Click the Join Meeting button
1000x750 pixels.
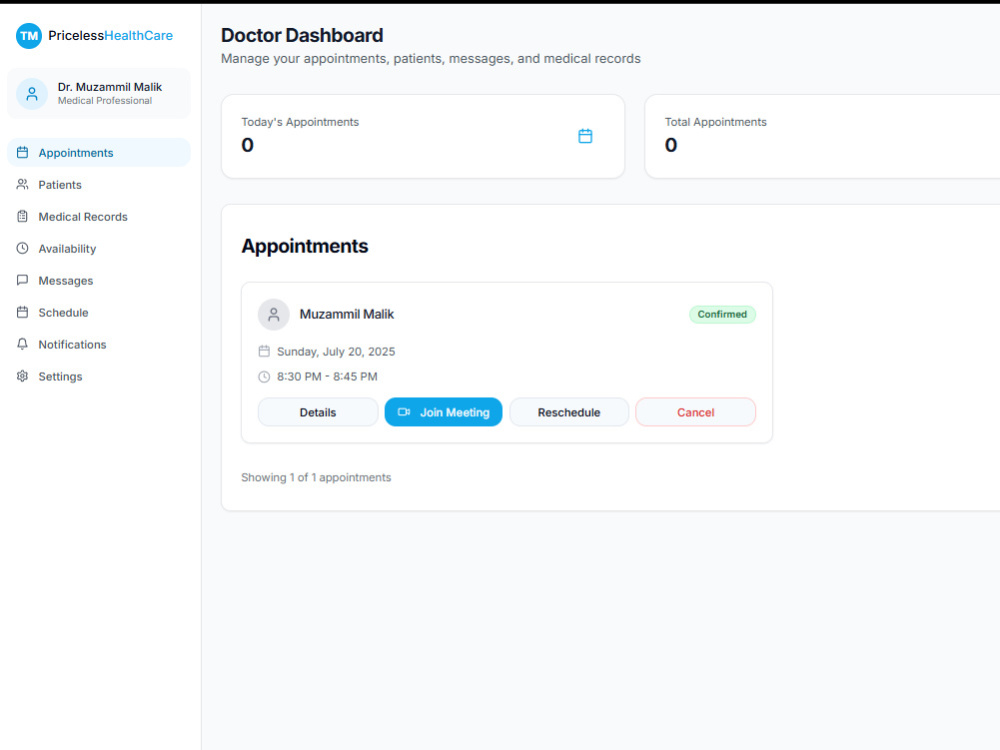443,412
